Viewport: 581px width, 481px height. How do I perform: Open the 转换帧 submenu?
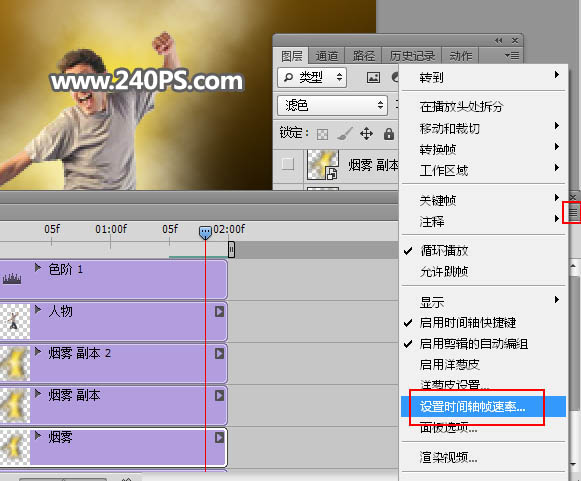click(484, 149)
